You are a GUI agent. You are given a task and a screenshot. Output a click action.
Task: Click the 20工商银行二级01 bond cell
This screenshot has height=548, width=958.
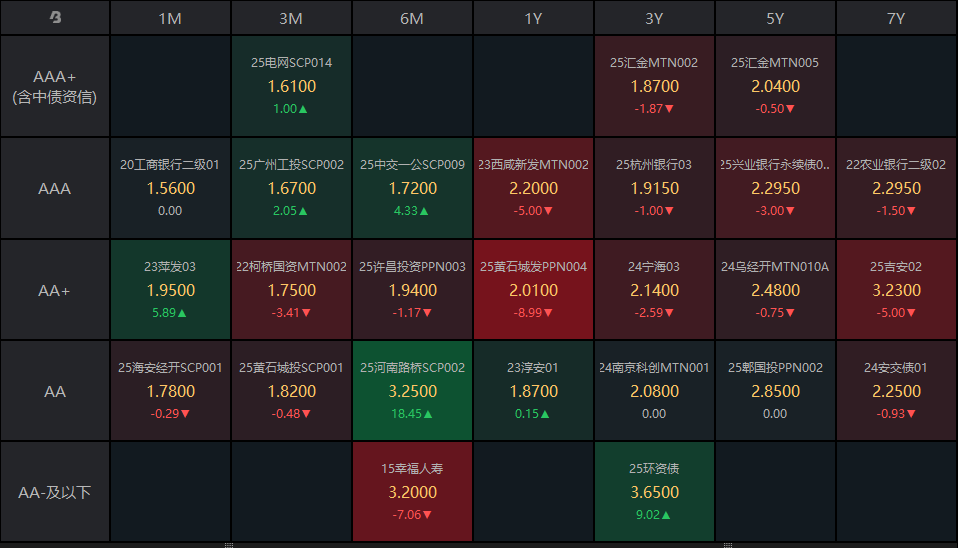point(170,188)
